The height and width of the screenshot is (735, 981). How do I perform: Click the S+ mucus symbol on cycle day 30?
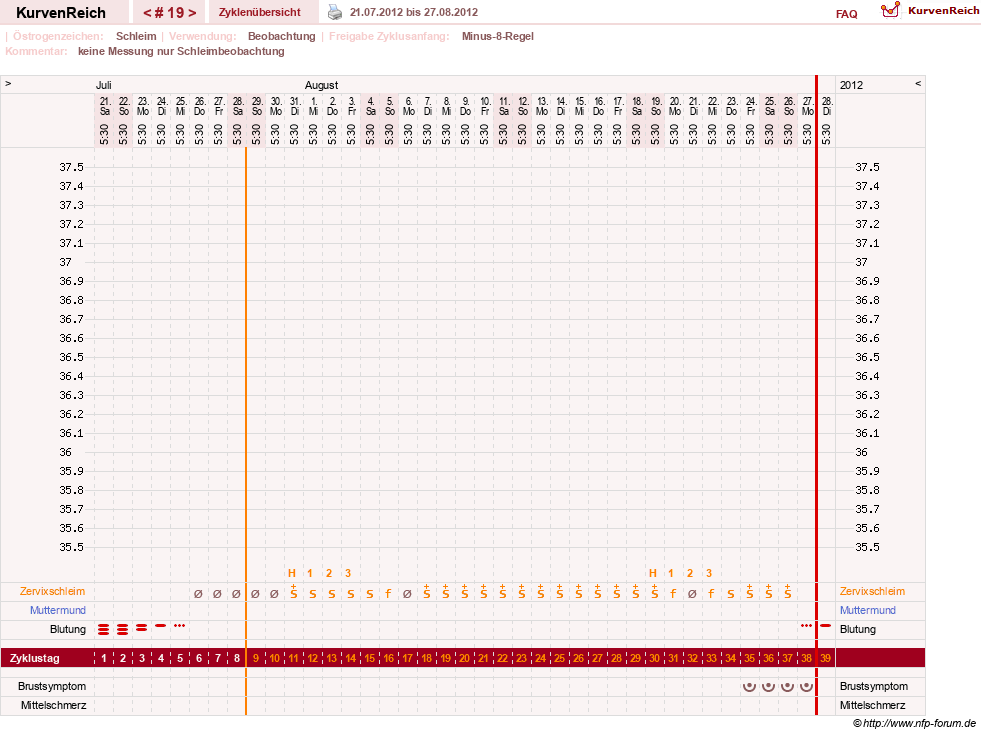pyautogui.click(x=654, y=592)
